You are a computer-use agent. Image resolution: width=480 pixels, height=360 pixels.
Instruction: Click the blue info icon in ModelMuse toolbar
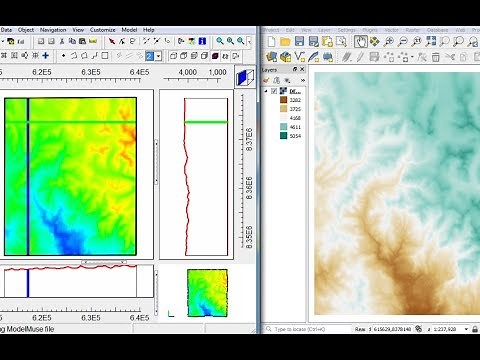pos(202,41)
